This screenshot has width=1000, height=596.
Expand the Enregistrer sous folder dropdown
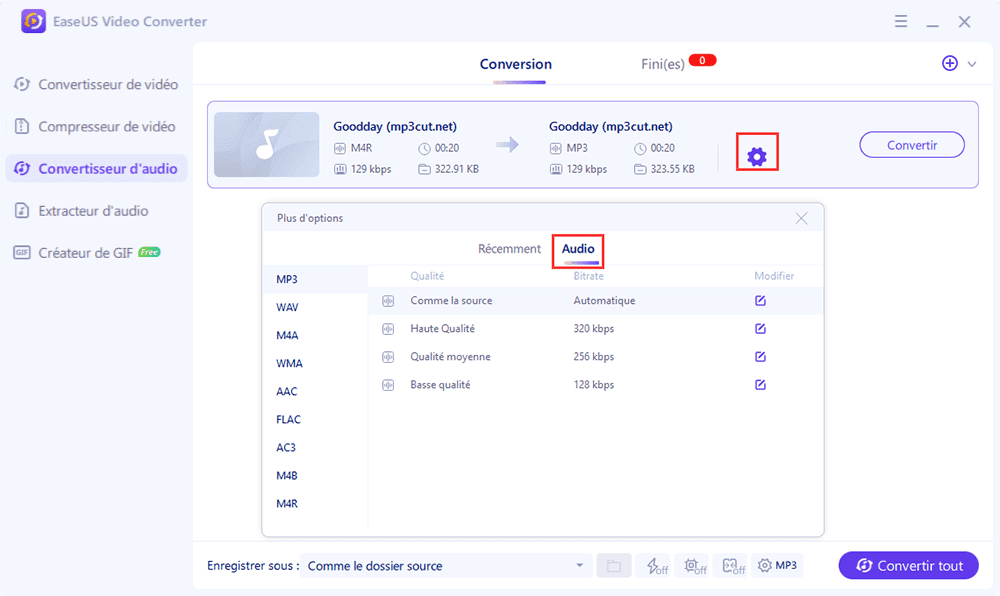point(579,566)
